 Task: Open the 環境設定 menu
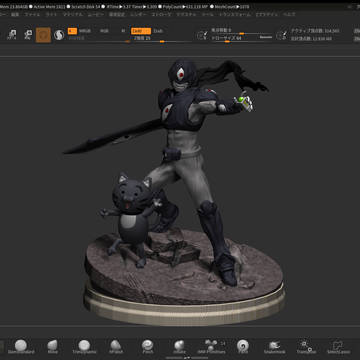pos(117,15)
